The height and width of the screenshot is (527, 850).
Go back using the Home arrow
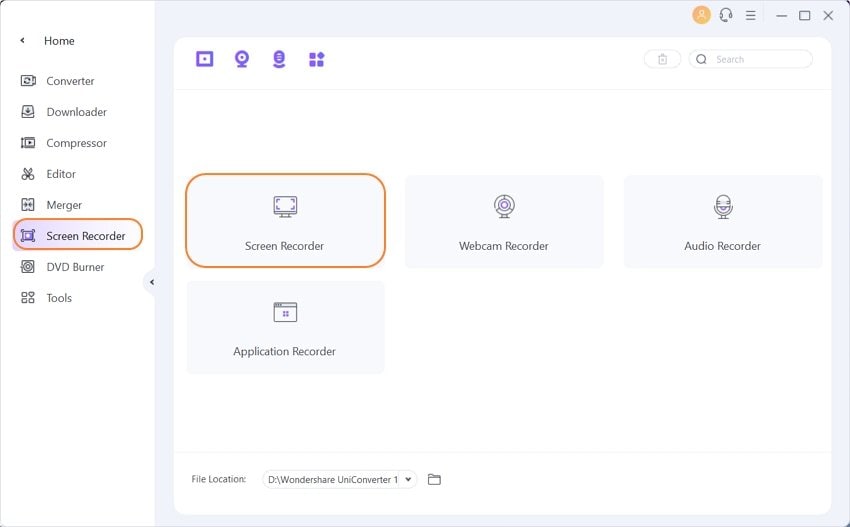(22, 40)
